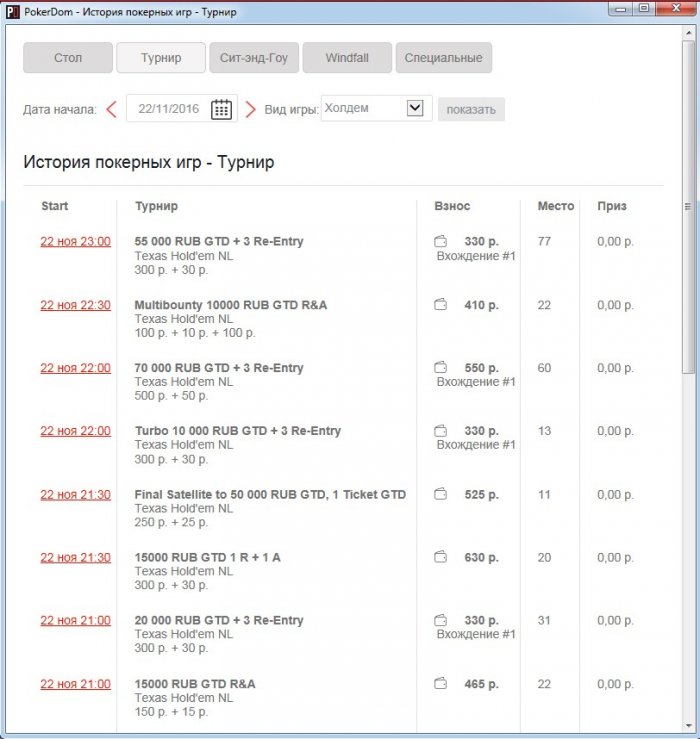700x739 pixels.
Task: Switch to the Windfall tab
Action: pyautogui.click(x=347, y=57)
